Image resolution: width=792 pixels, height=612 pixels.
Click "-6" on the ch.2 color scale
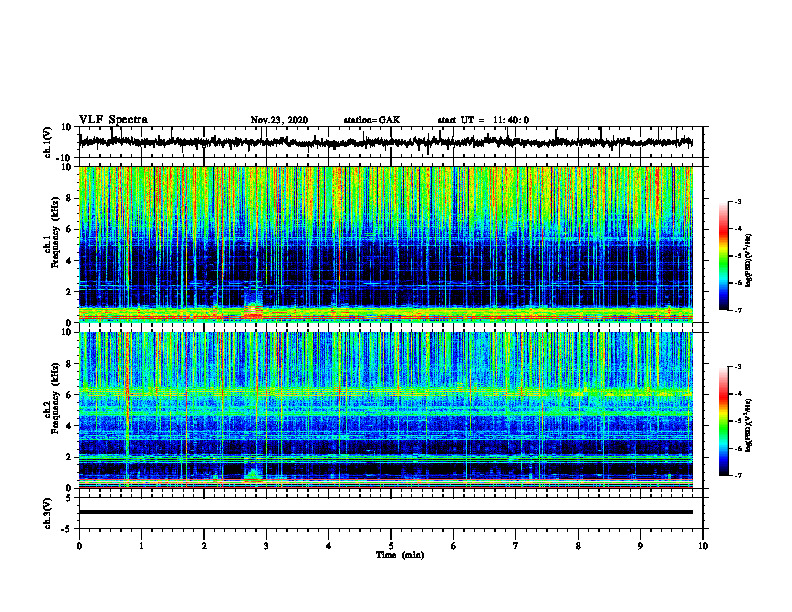(737, 448)
